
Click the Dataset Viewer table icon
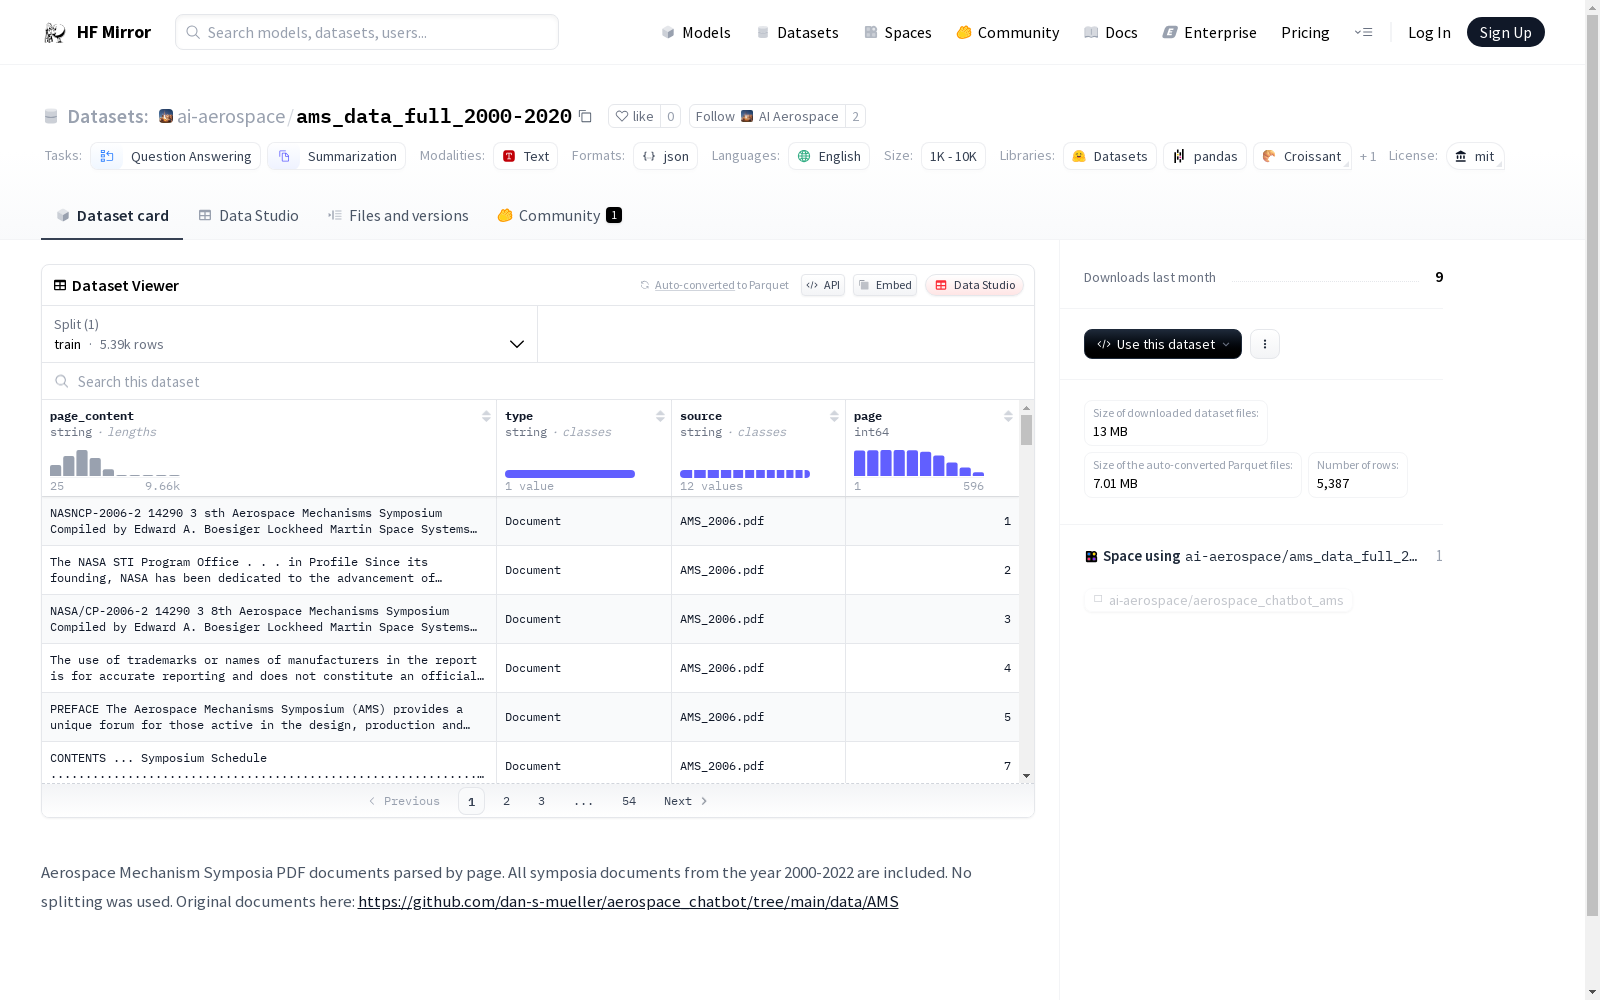click(60, 285)
